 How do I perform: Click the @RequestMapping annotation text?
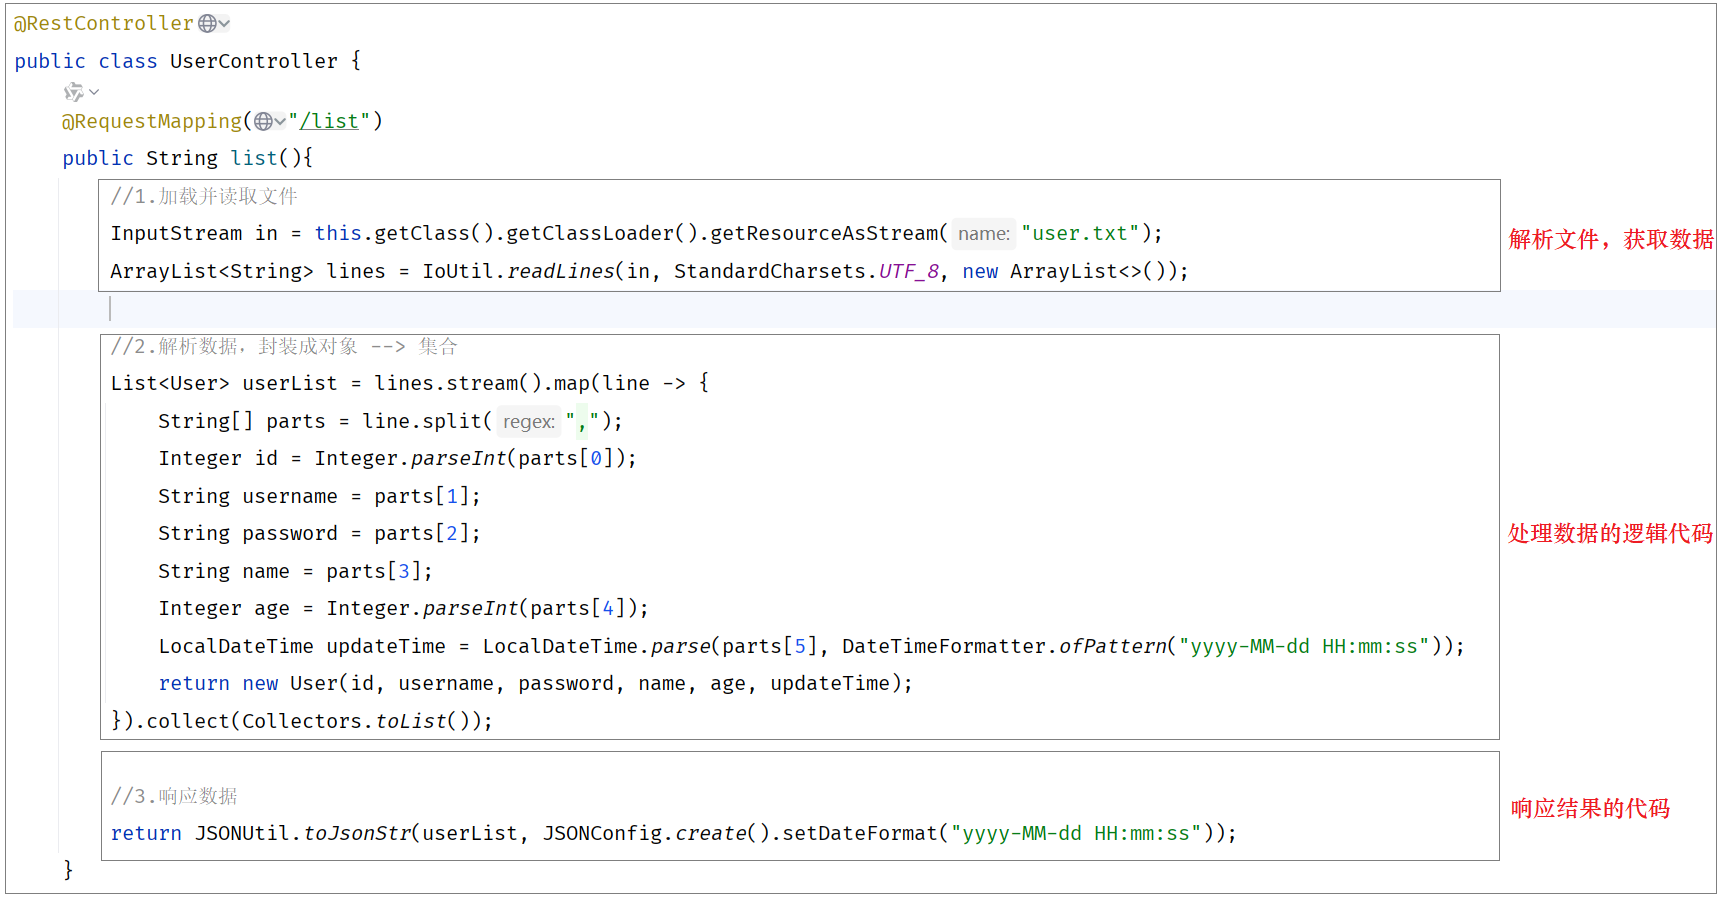pos(152,121)
